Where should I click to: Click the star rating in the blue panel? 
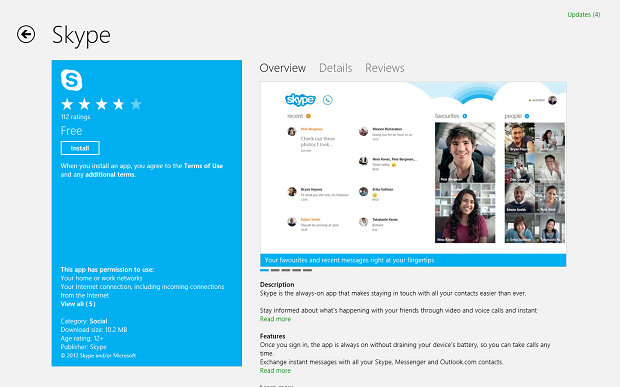[101, 104]
